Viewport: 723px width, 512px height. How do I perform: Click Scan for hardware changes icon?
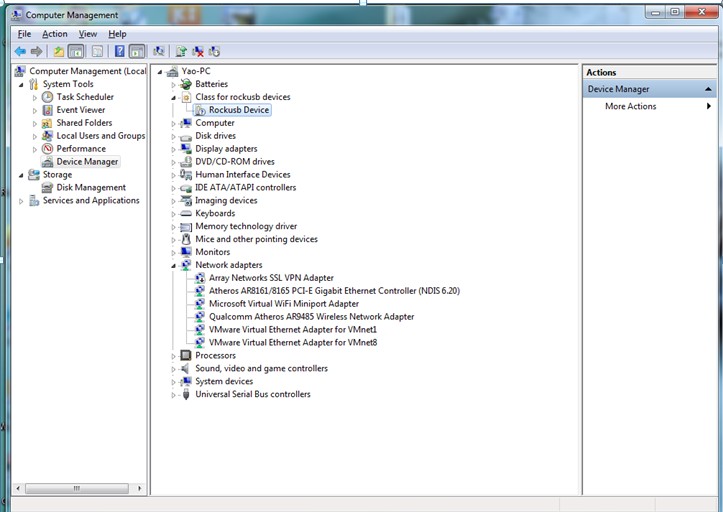(159, 51)
